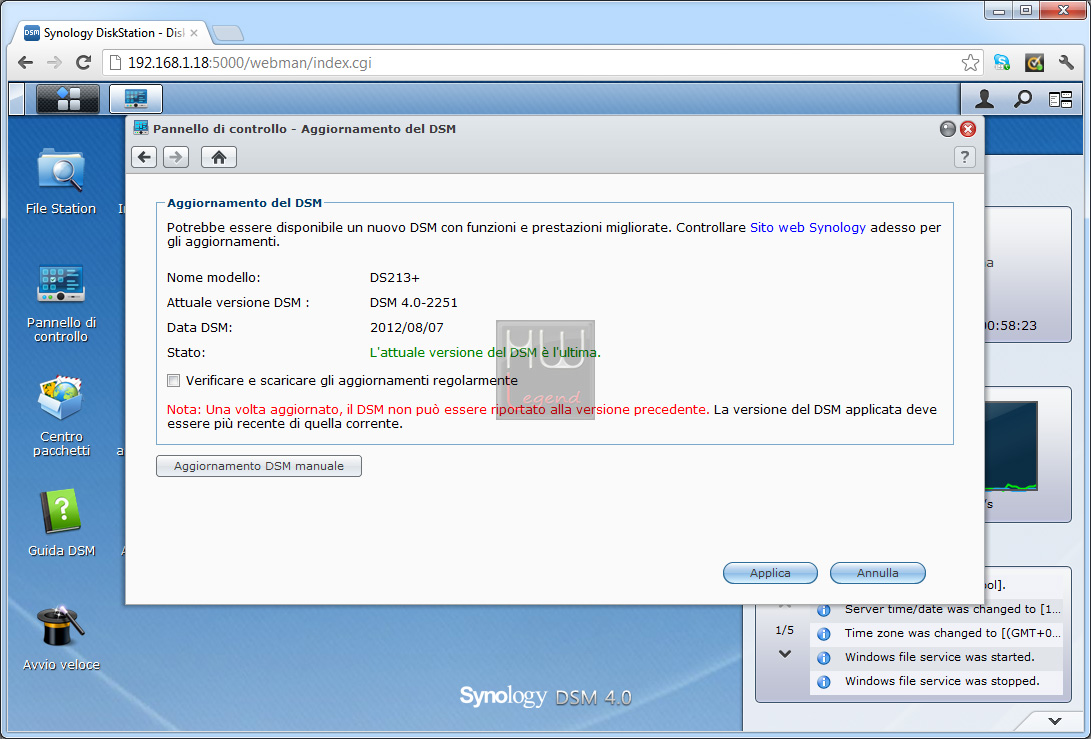The image size is (1091, 739).
Task: Maximize the browser window
Action: click(1026, 10)
